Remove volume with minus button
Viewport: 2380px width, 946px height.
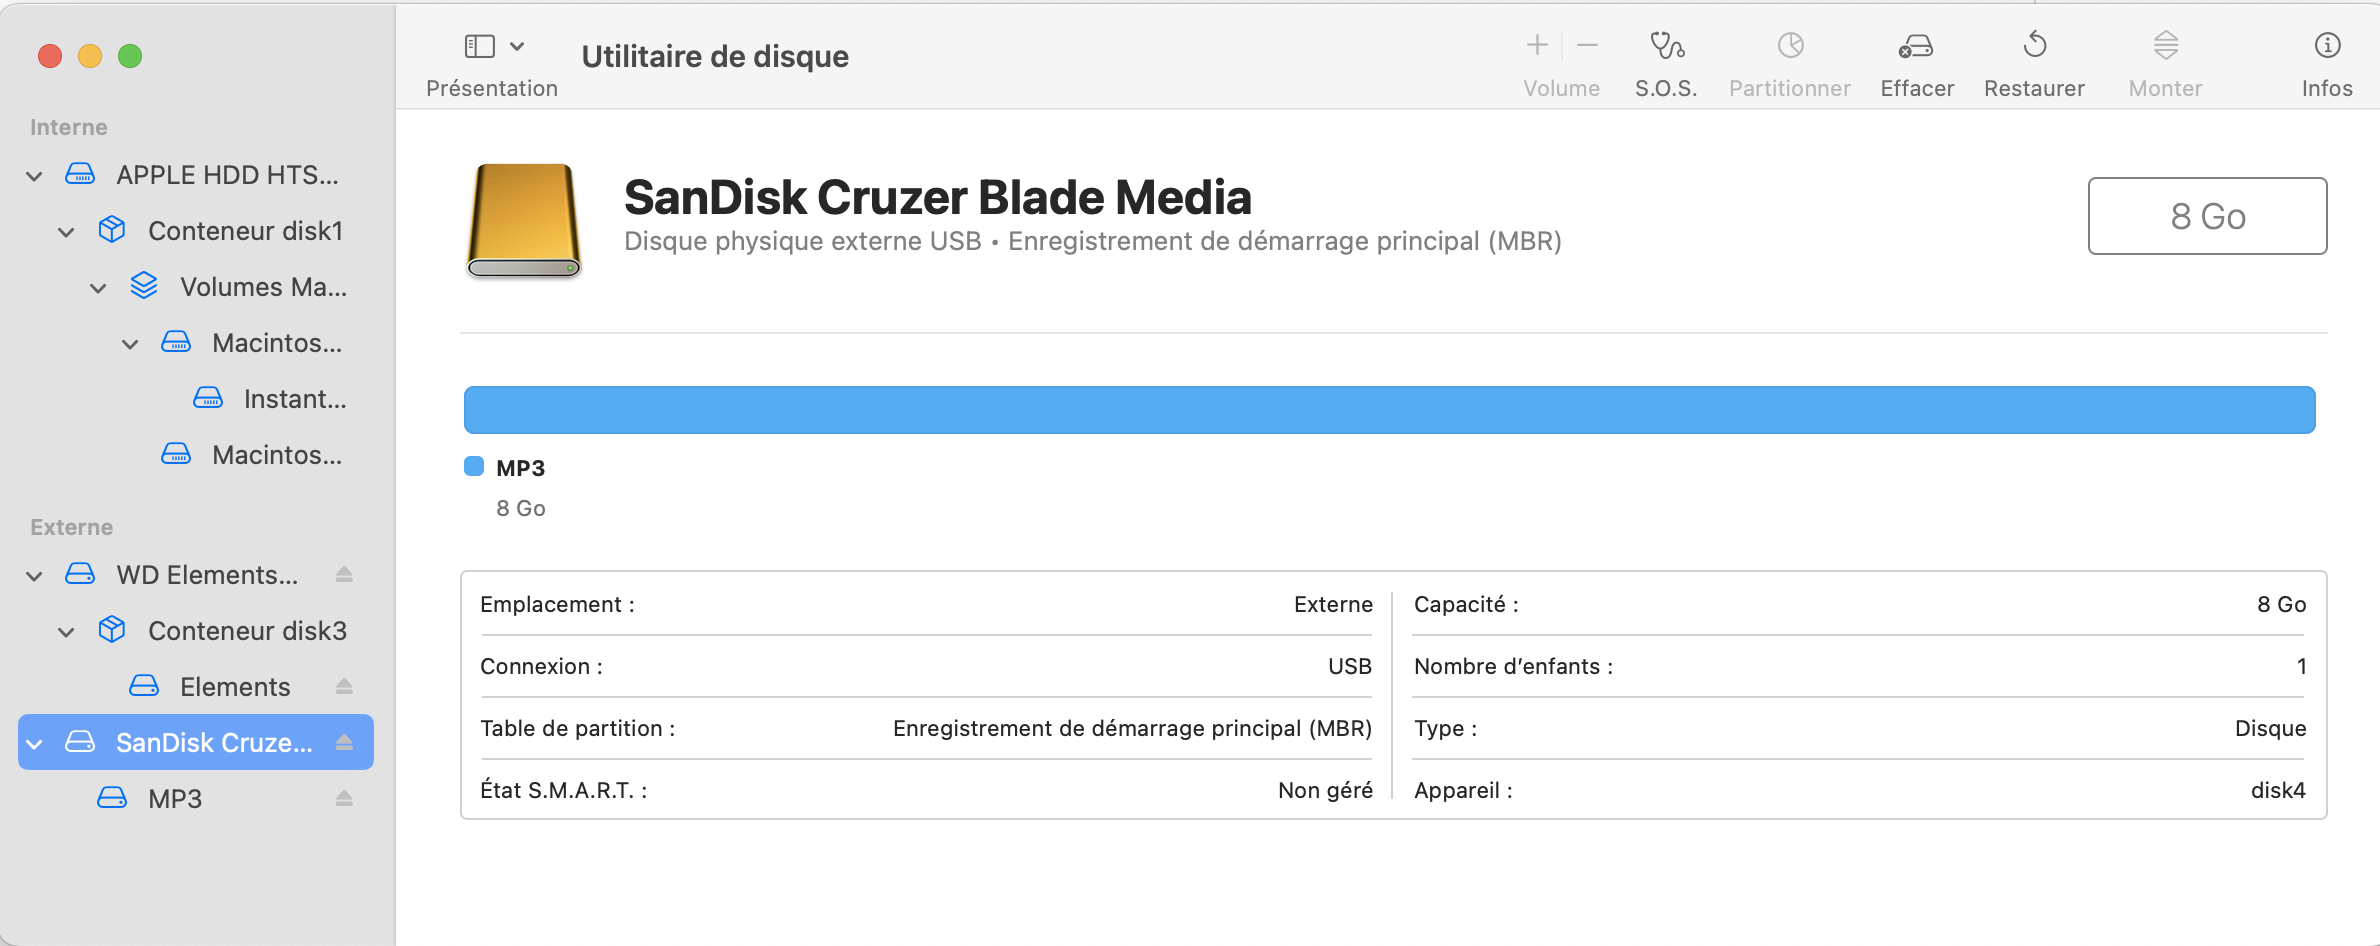click(x=1587, y=46)
